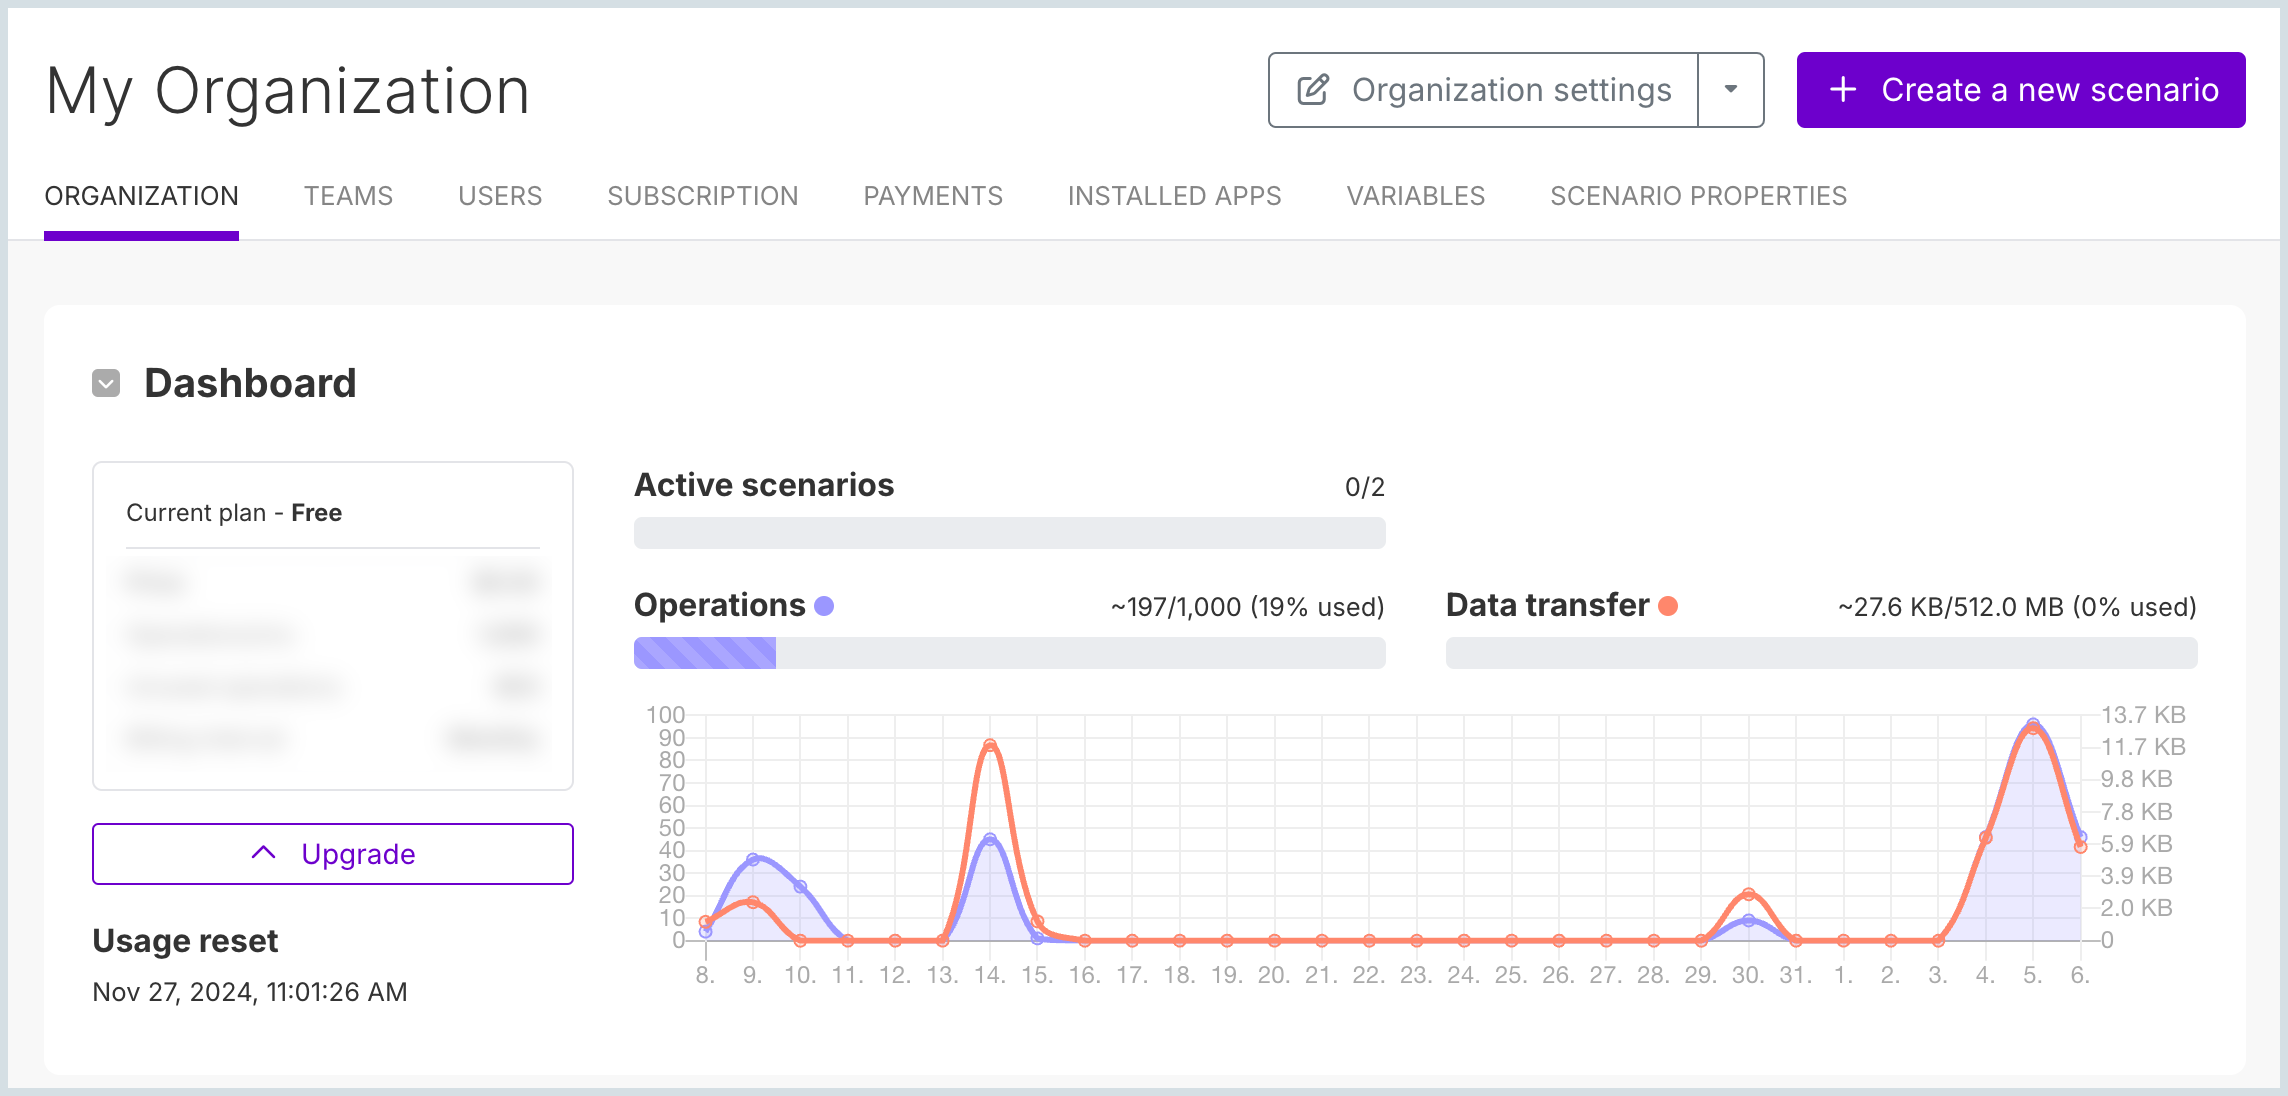2288x1096 pixels.
Task: Click the upward chevron icon beside Upgrade
Action: (x=263, y=853)
